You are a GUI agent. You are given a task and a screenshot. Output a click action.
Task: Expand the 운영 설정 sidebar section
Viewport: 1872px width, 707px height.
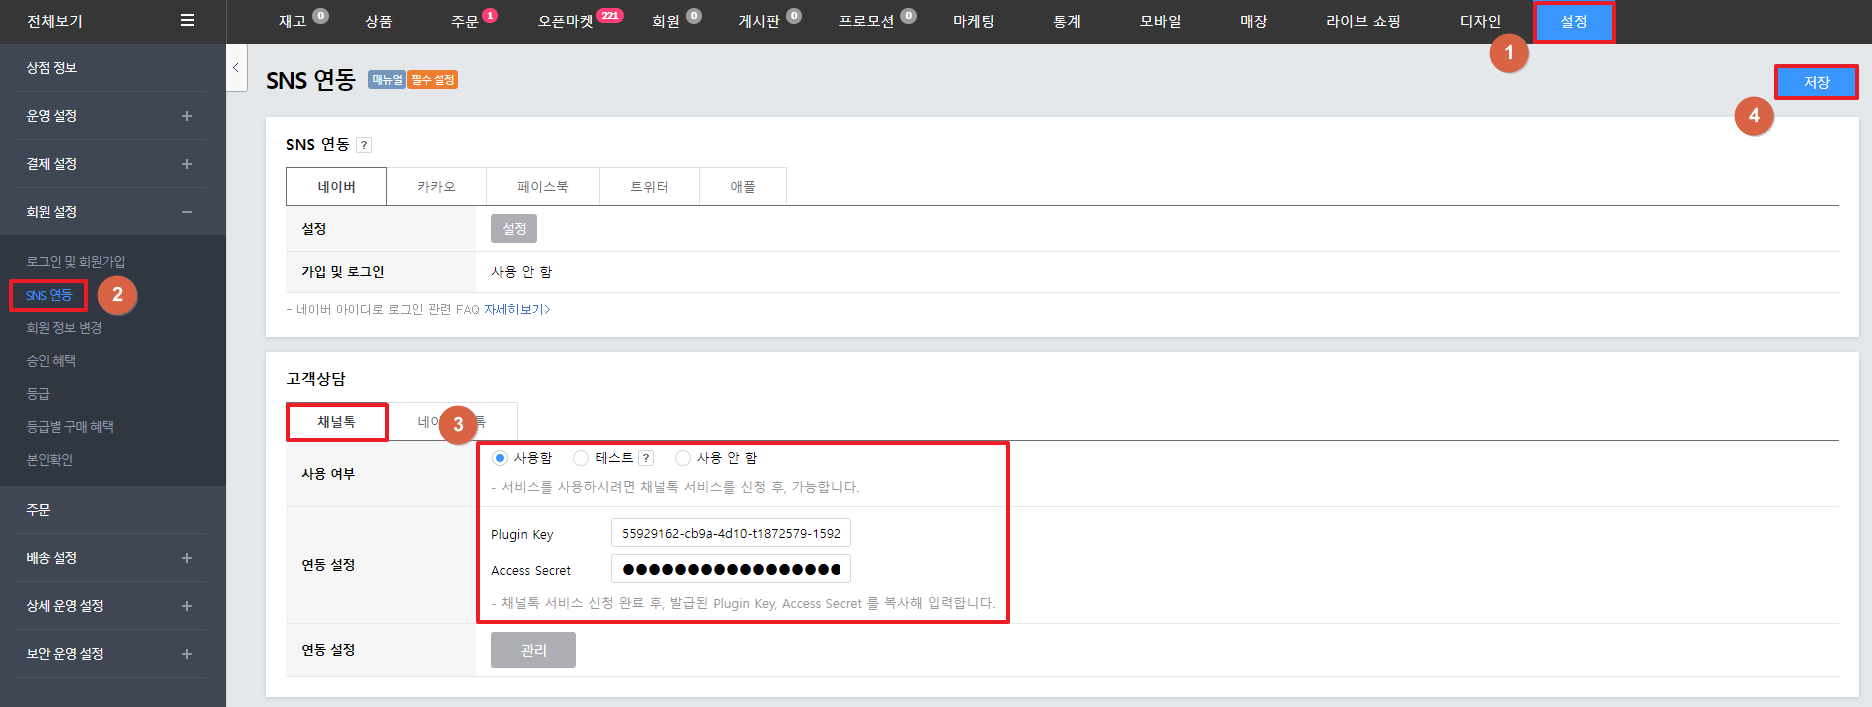click(x=187, y=116)
